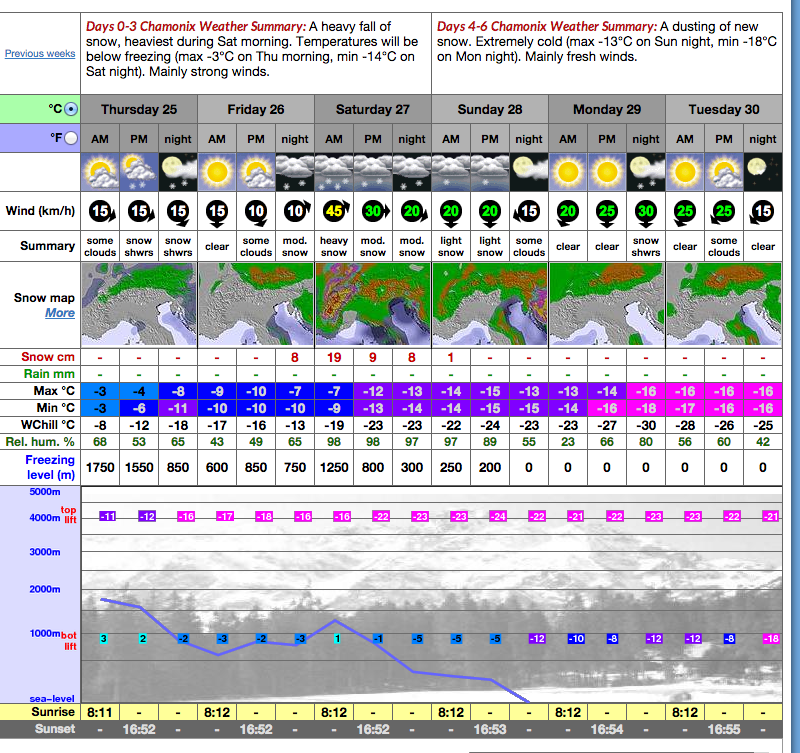Open the More link under Snow map
The width and height of the screenshot is (800, 753).
(60, 313)
